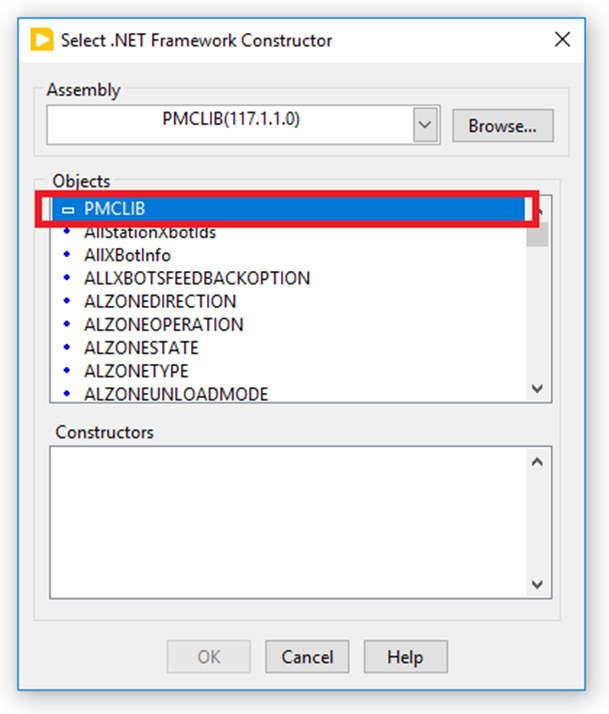Open the Assembly dropdown list
The width and height of the screenshot is (609, 714).
tap(425, 126)
